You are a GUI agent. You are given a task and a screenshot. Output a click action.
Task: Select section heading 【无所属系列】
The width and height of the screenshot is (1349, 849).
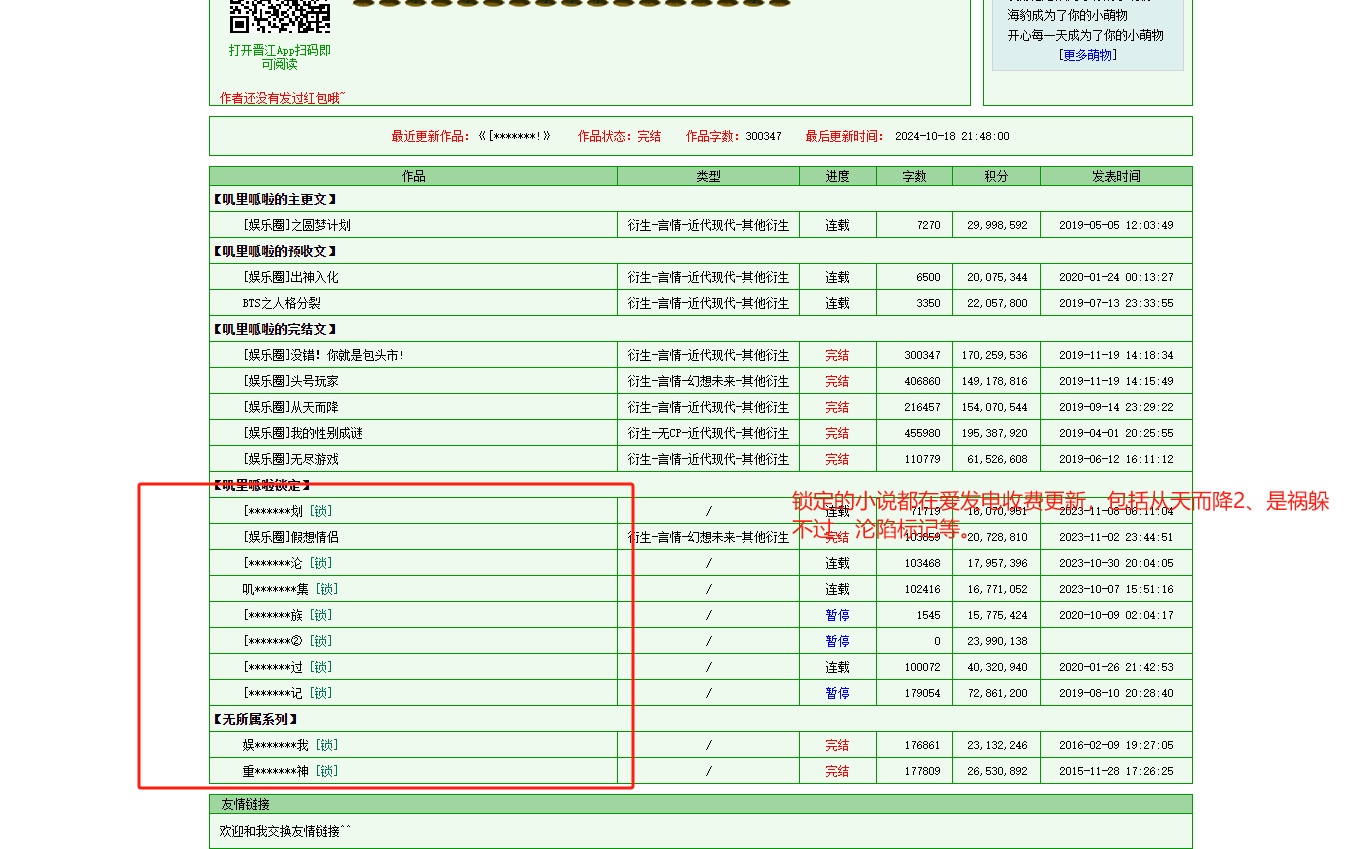[255, 719]
